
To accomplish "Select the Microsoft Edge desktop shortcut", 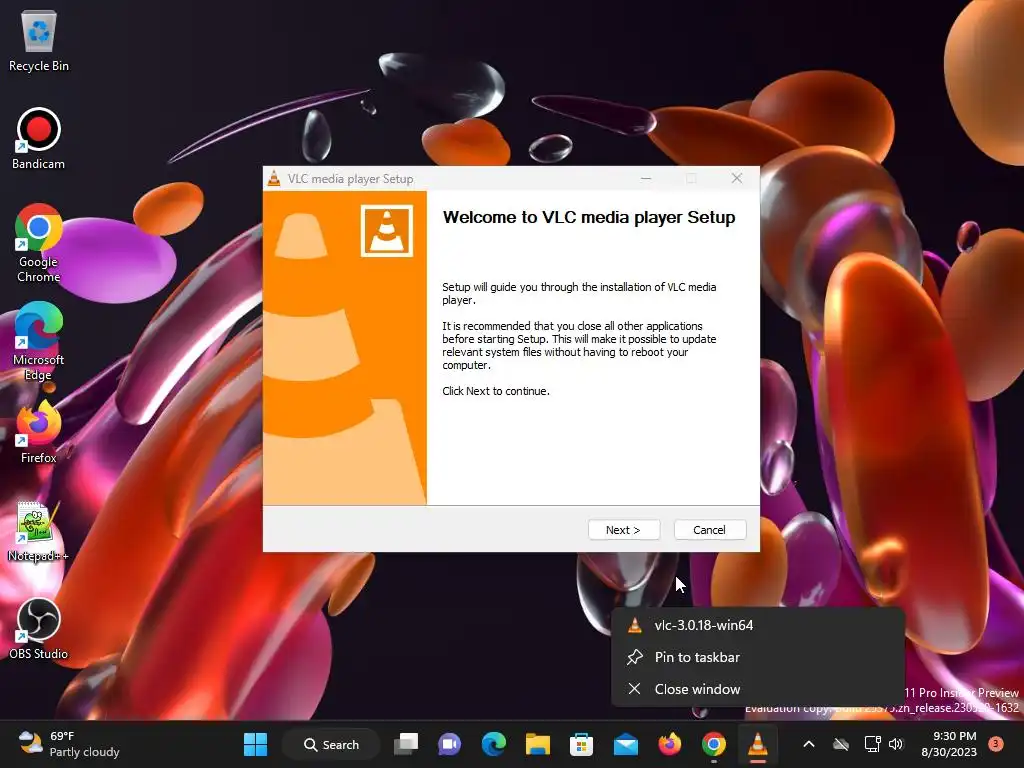I will [39, 342].
